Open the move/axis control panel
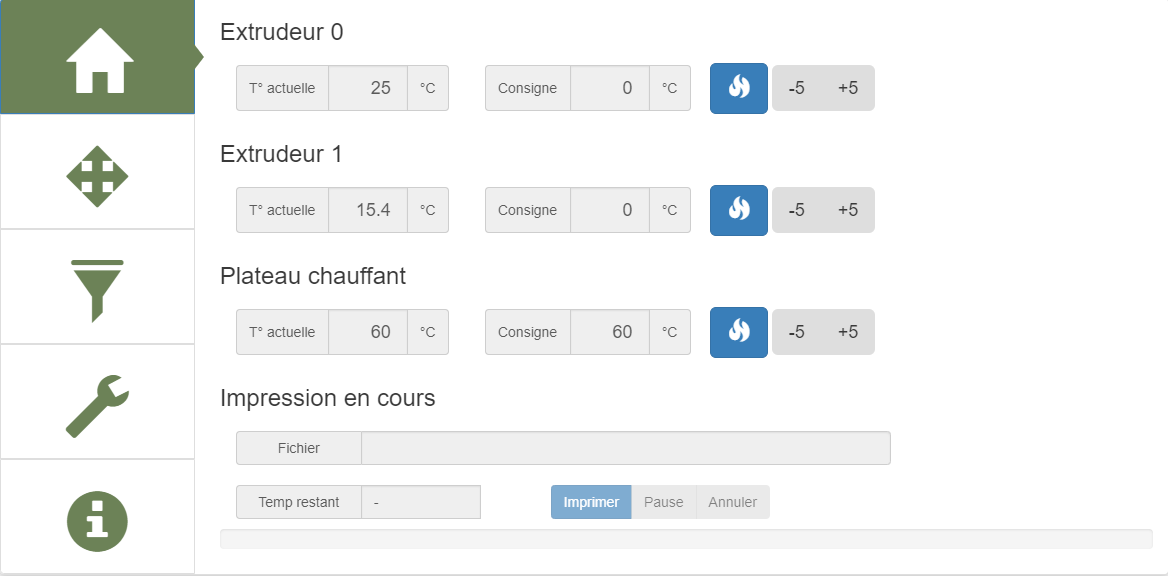 [97, 176]
